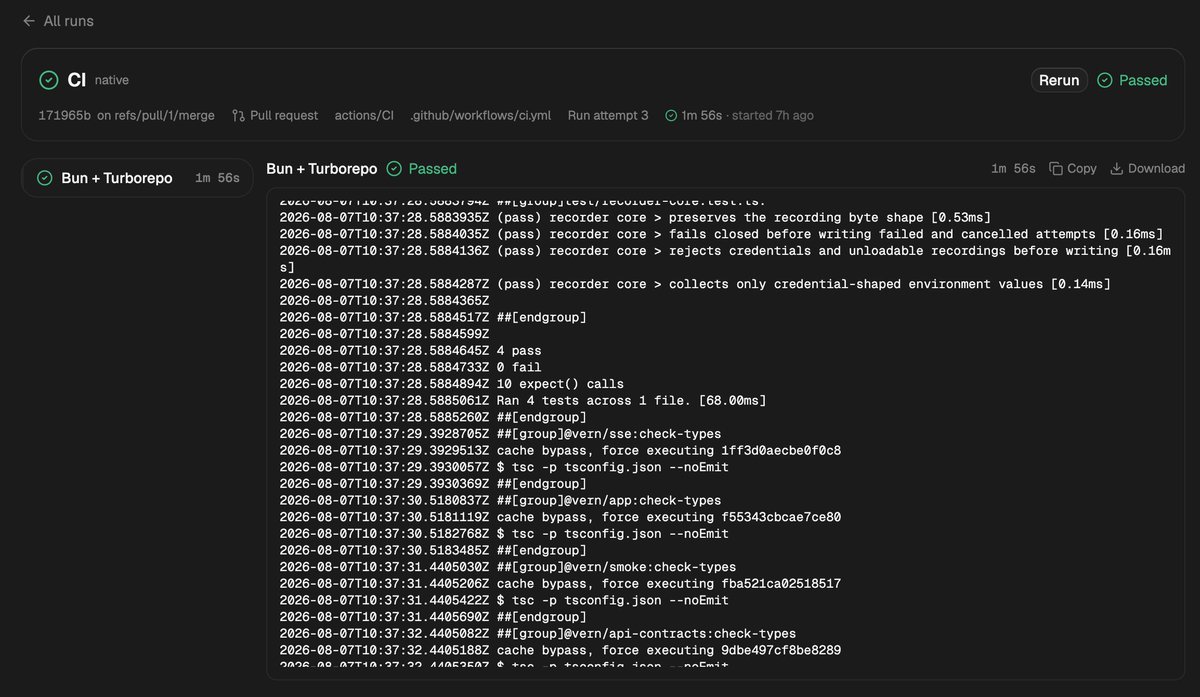
Task: Click the check icon beside header Passed
Action: [1105, 80]
